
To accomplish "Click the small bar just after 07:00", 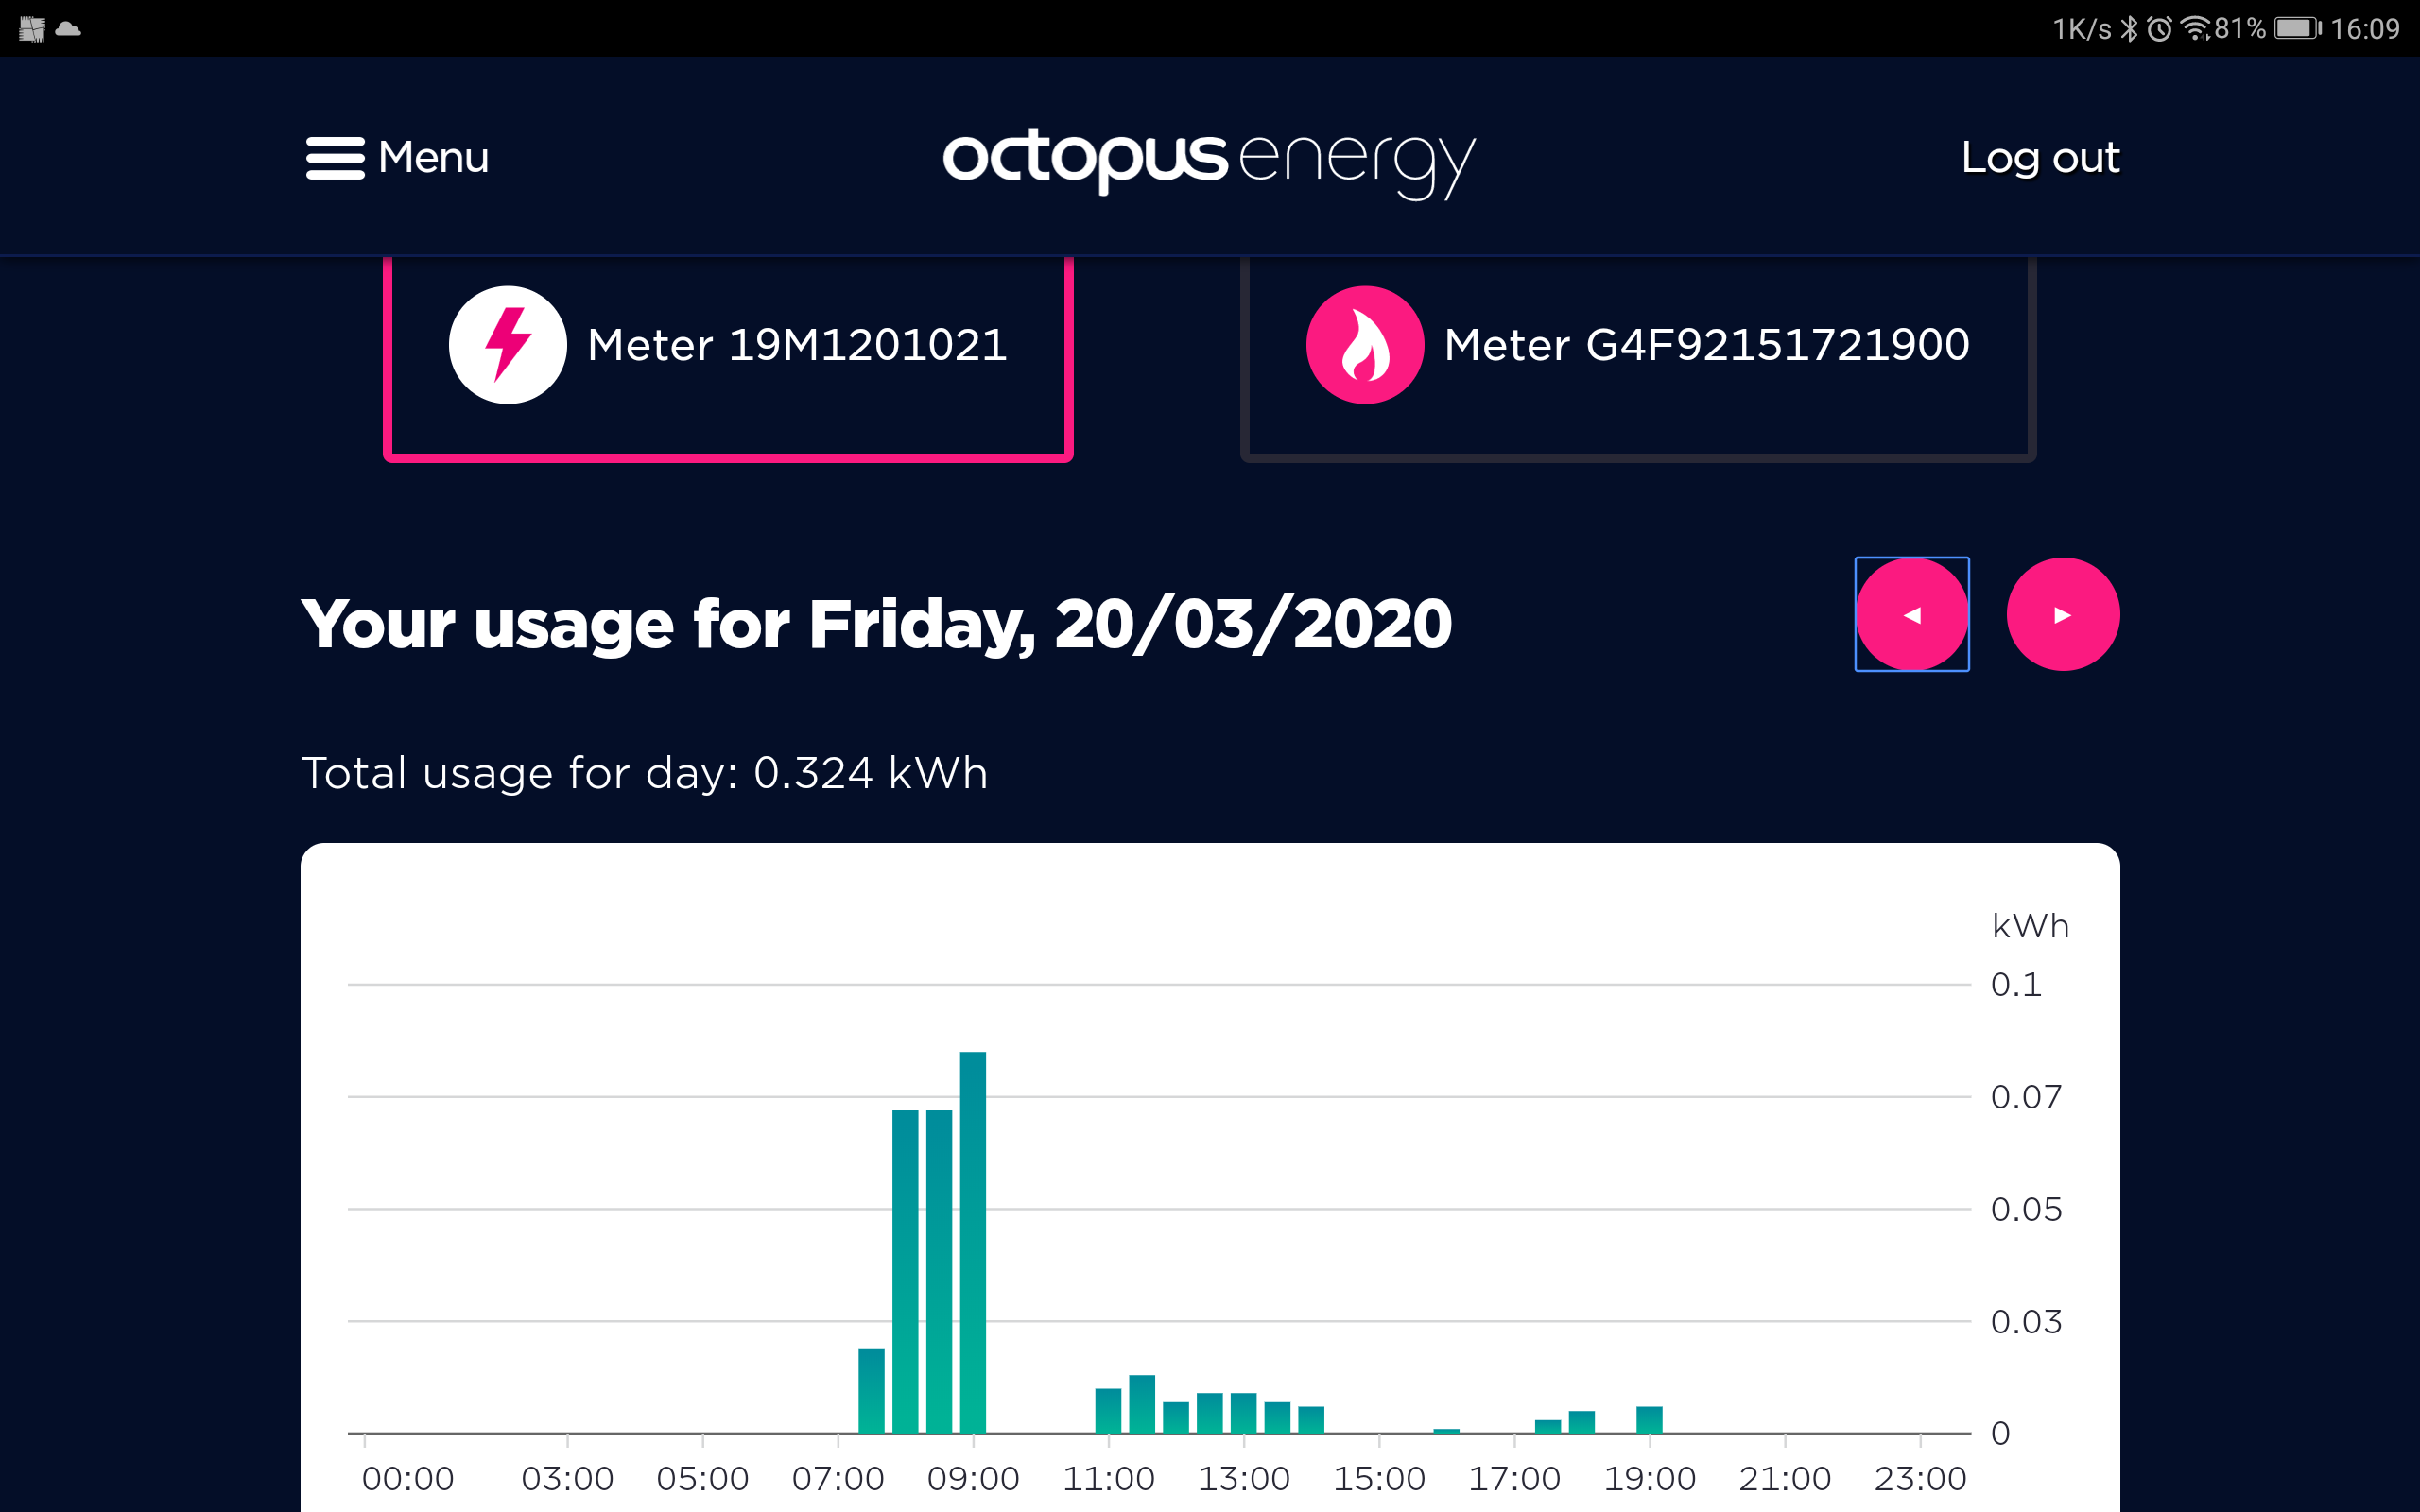I will tap(871, 1390).
